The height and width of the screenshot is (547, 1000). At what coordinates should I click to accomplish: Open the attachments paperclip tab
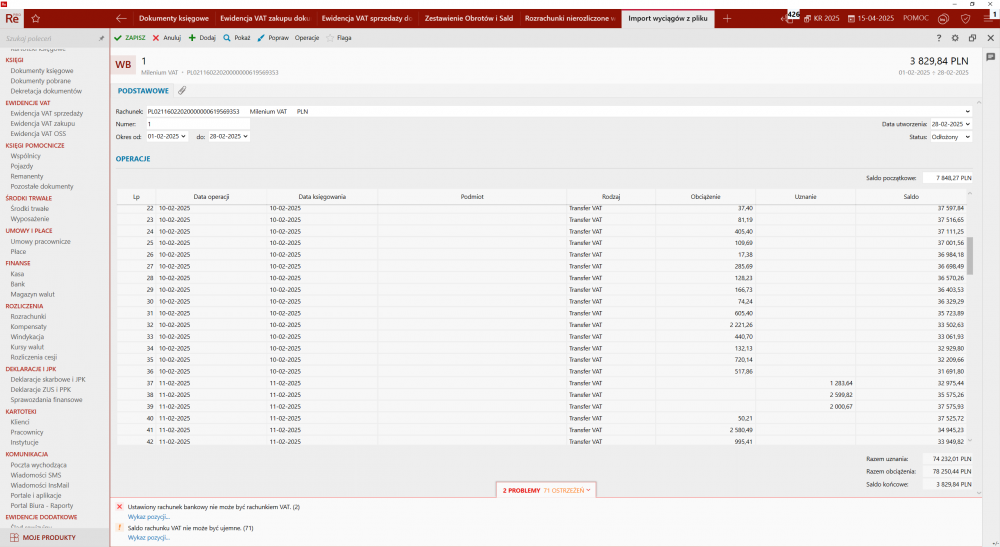click(182, 91)
